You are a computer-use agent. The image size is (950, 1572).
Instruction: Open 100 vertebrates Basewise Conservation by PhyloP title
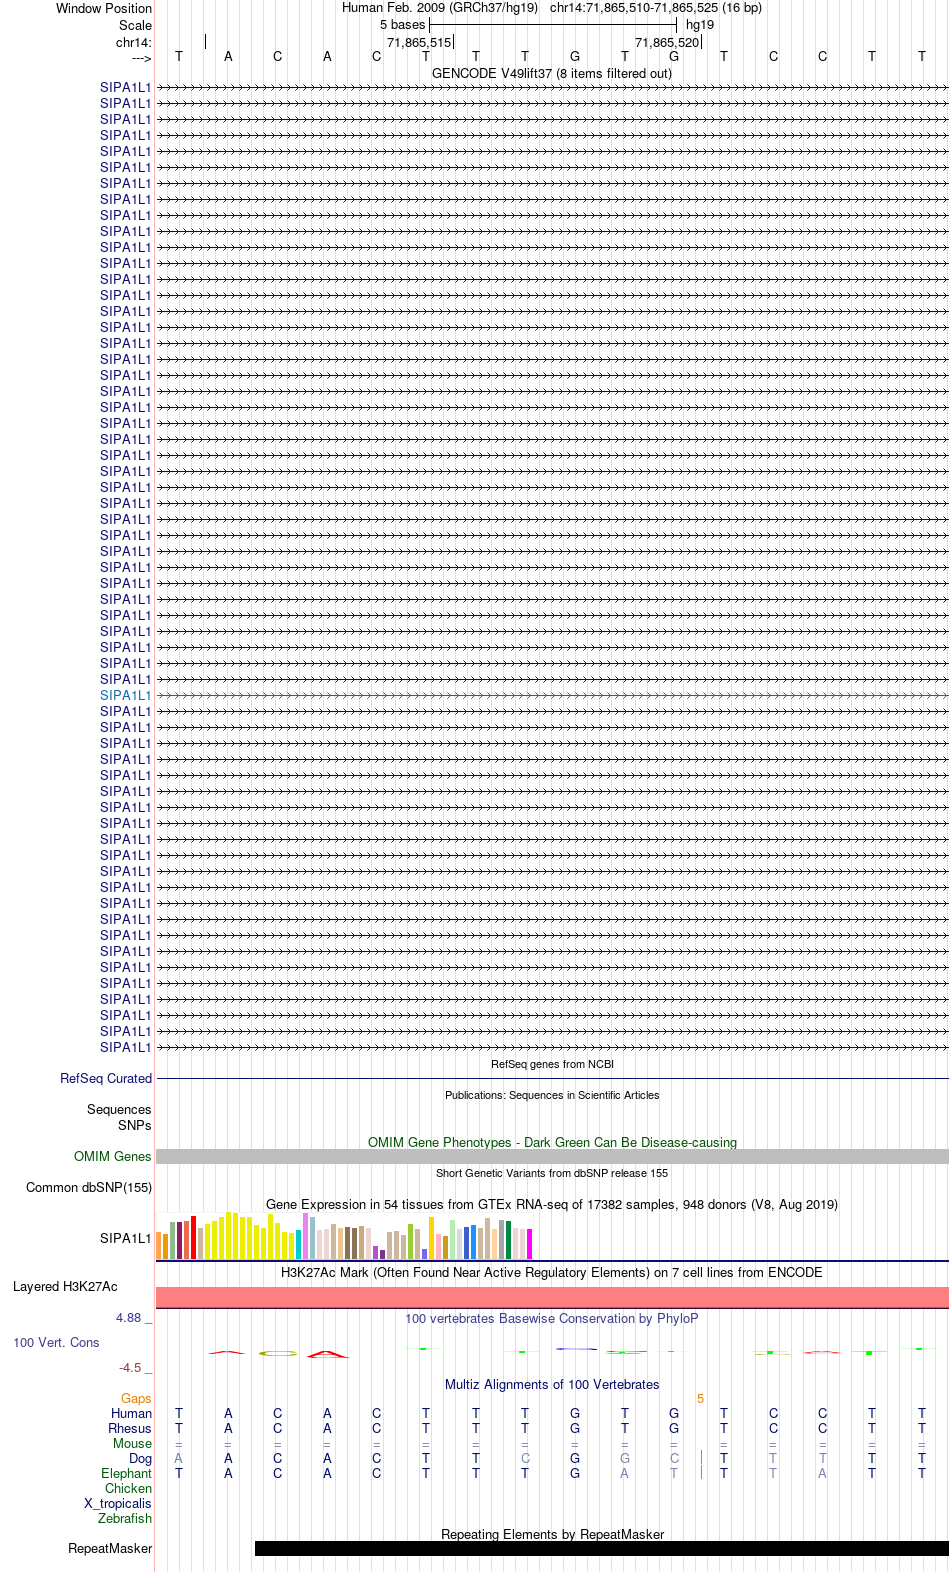tap(552, 1318)
